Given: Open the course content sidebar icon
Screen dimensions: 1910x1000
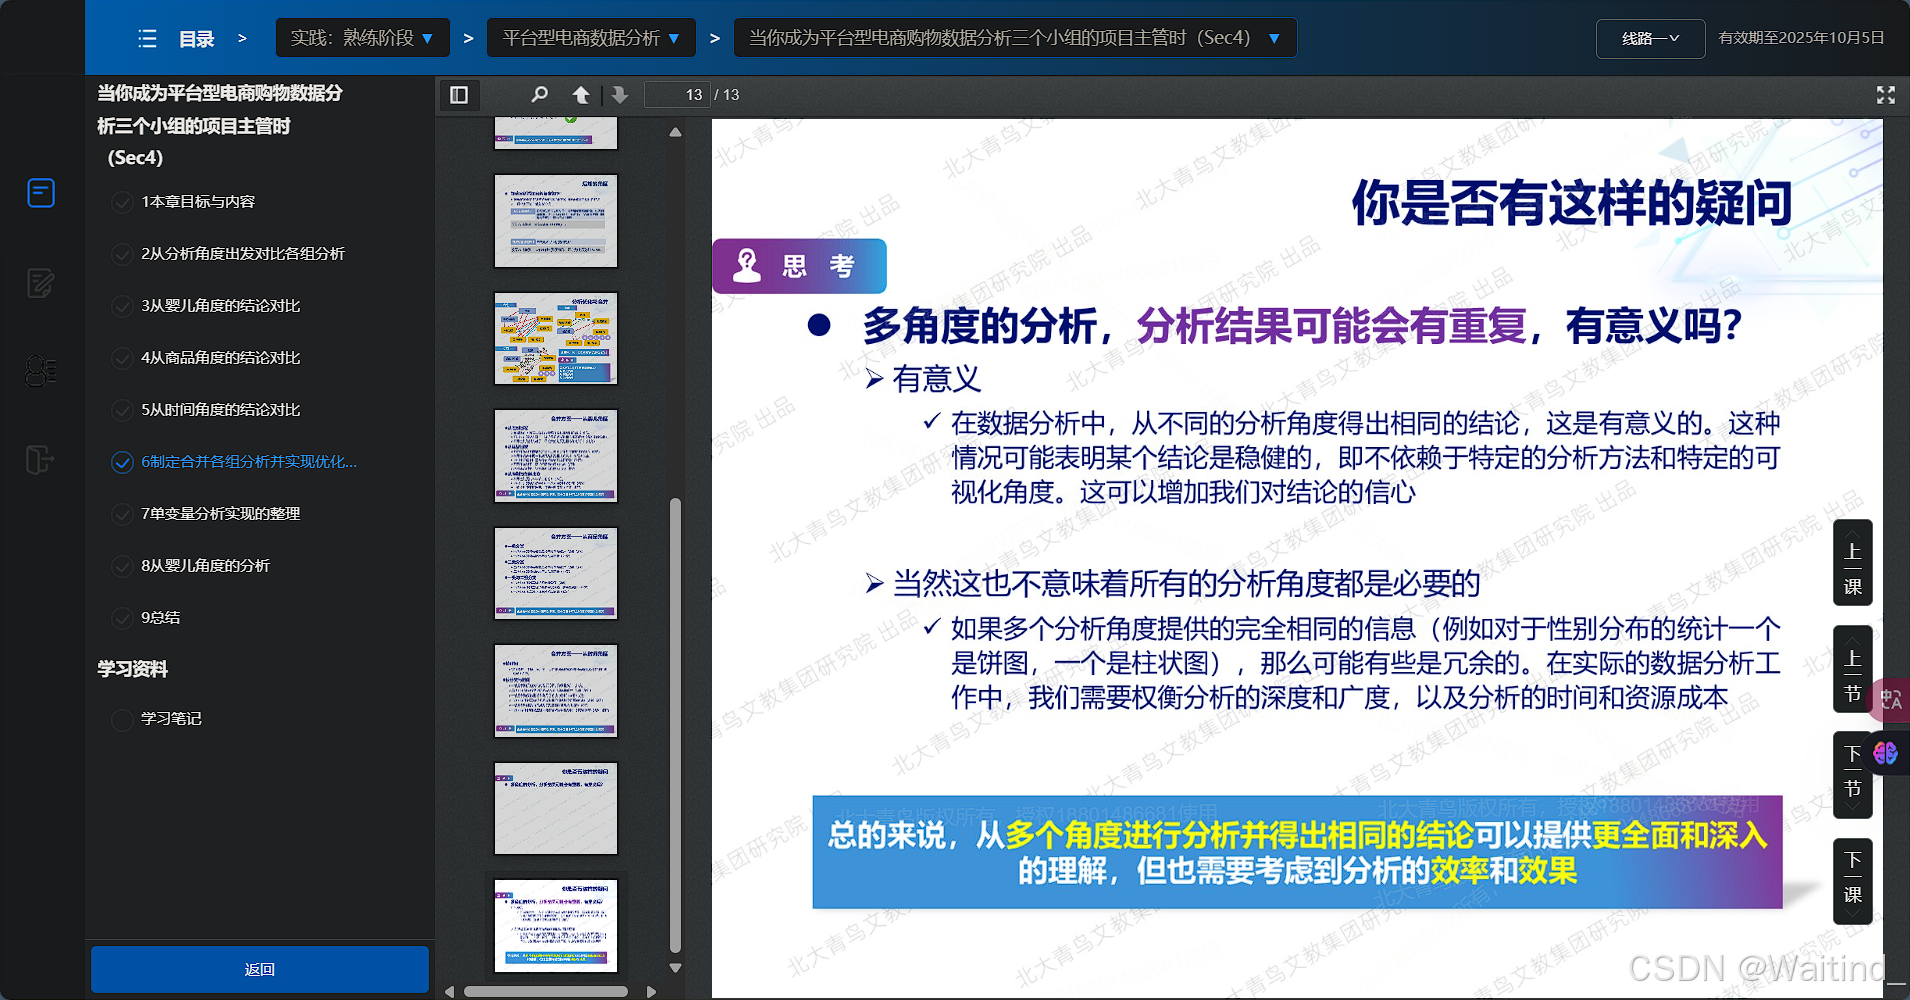Looking at the screenshot, I should click(41, 192).
